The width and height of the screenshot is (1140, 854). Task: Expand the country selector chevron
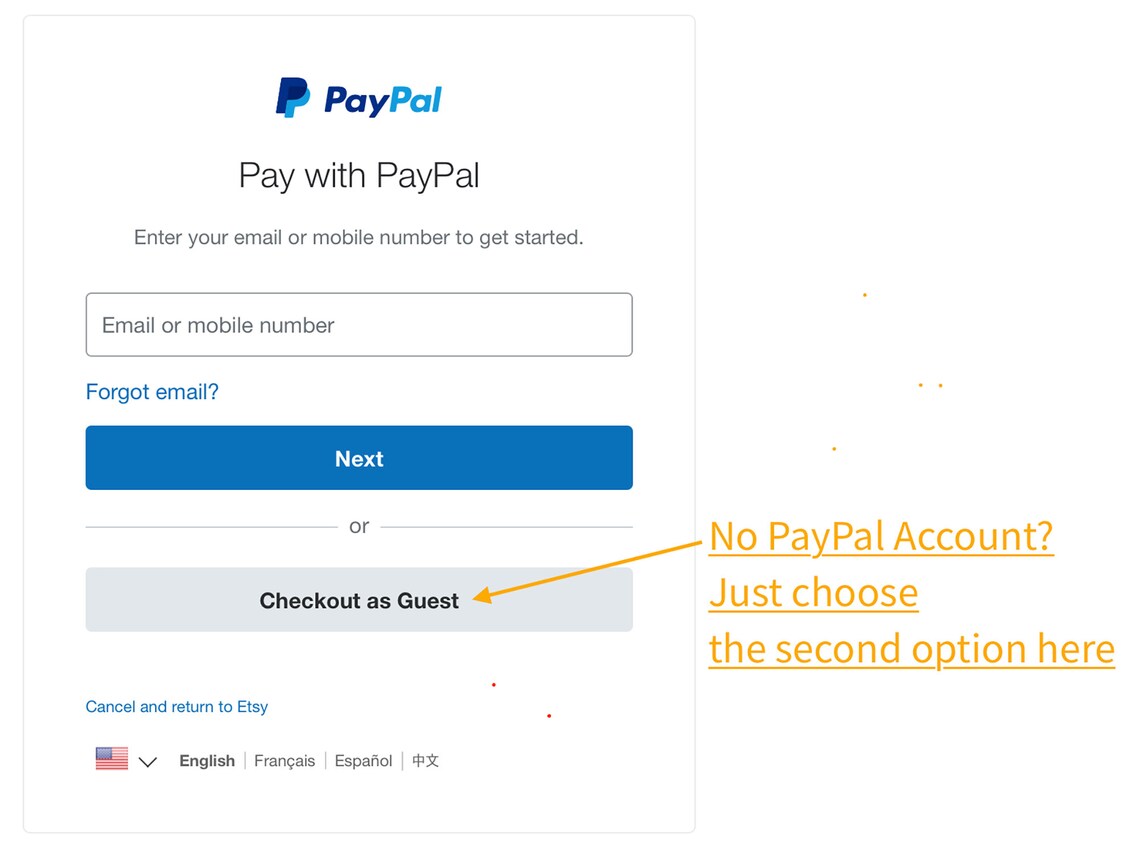tap(148, 762)
